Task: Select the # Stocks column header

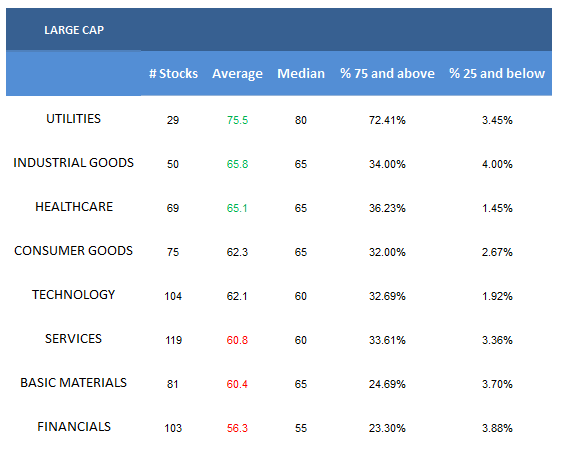Action: pyautogui.click(x=173, y=74)
